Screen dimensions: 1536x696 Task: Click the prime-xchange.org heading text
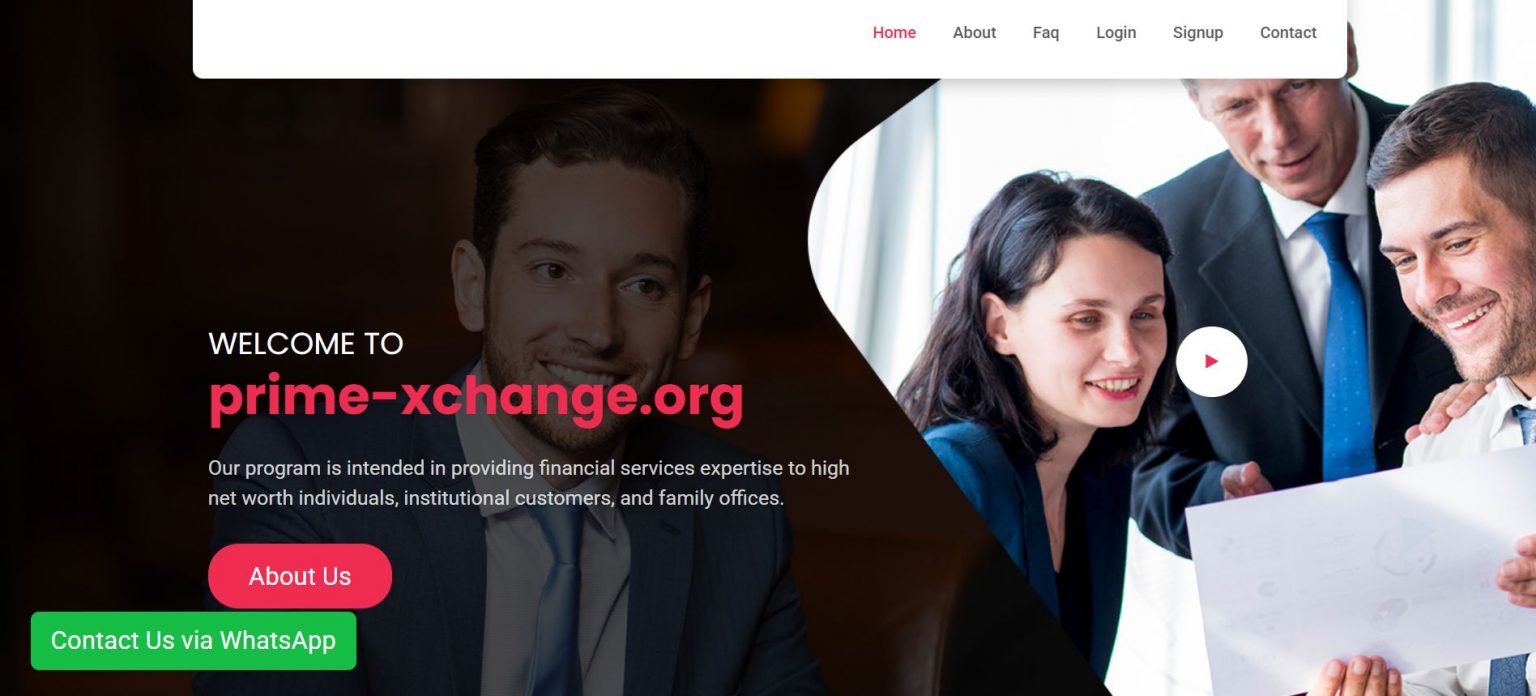[x=476, y=397]
